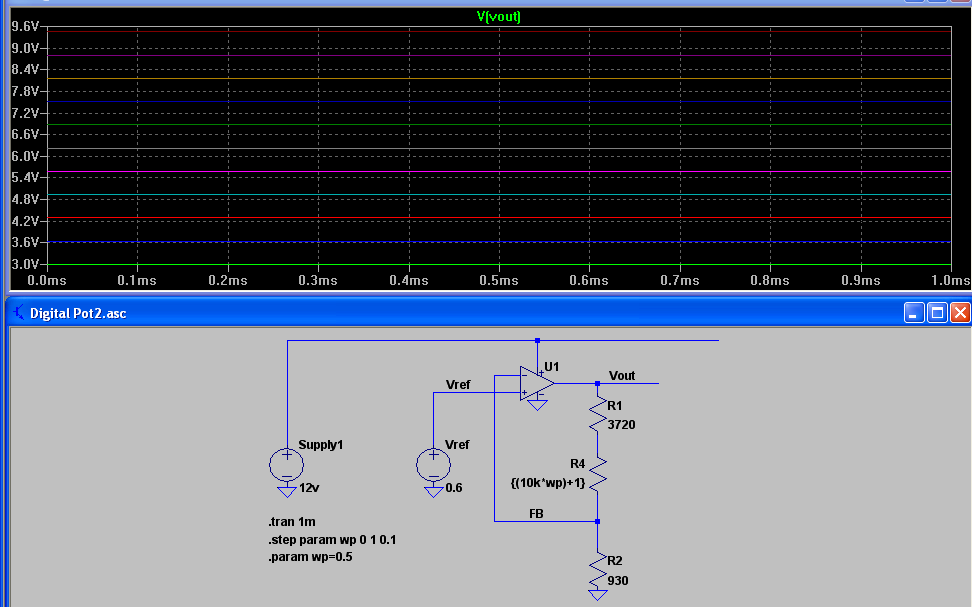This screenshot has width=972, height=607.
Task: Click the 0.0ms time axis label
Action: [x=46, y=280]
